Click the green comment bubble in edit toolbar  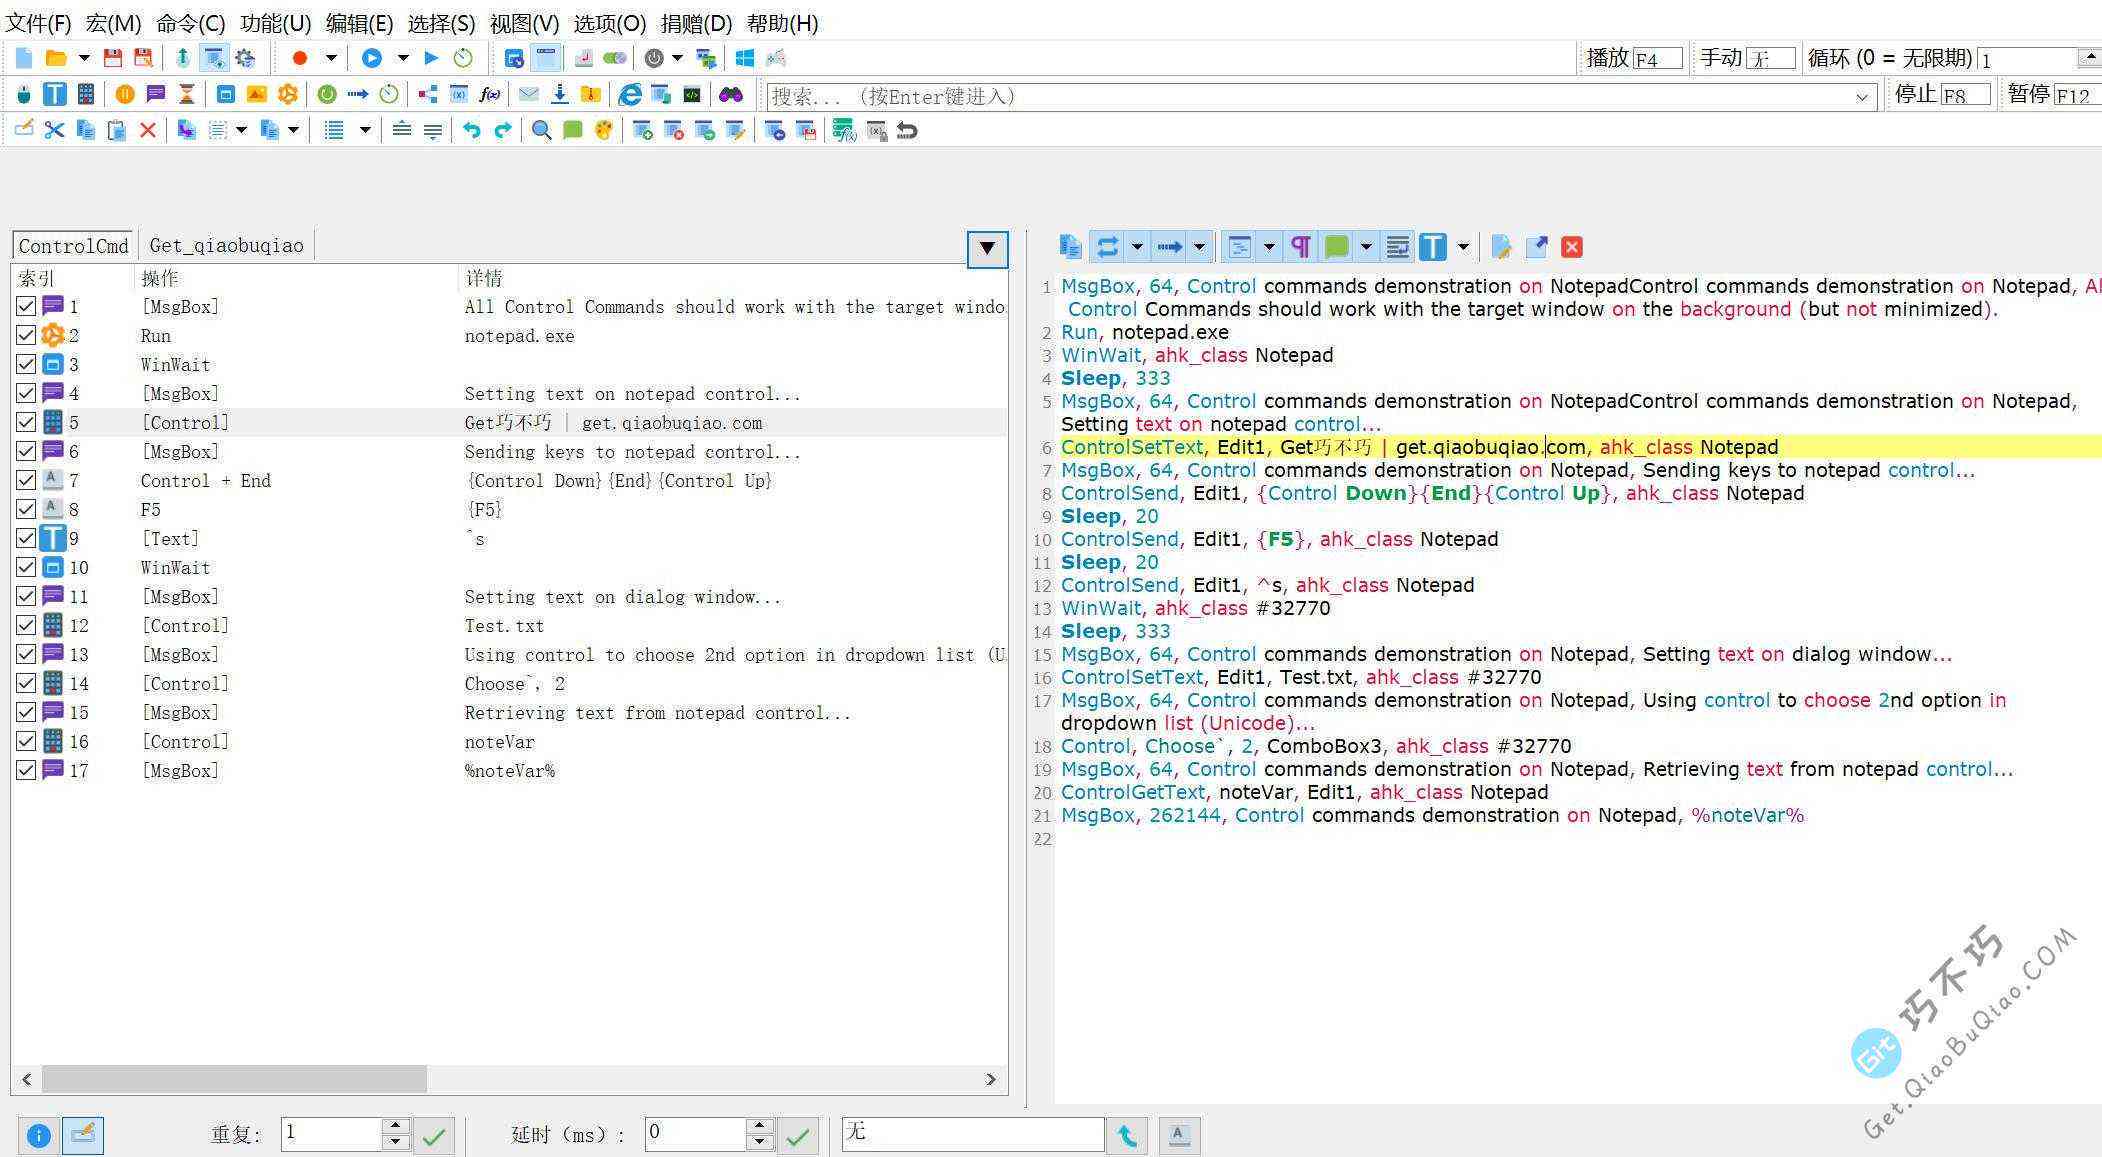(572, 130)
